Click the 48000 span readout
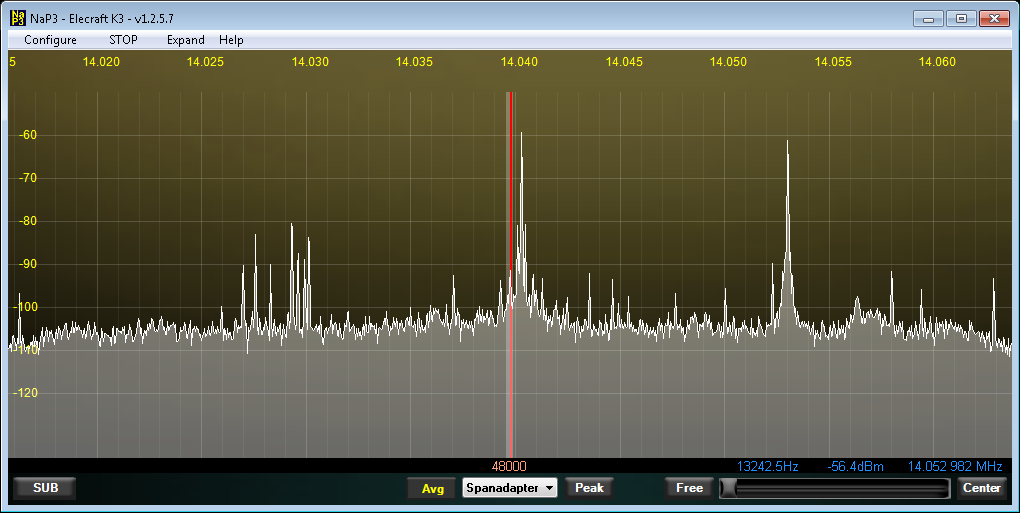The width and height of the screenshot is (1020, 513). (x=509, y=466)
